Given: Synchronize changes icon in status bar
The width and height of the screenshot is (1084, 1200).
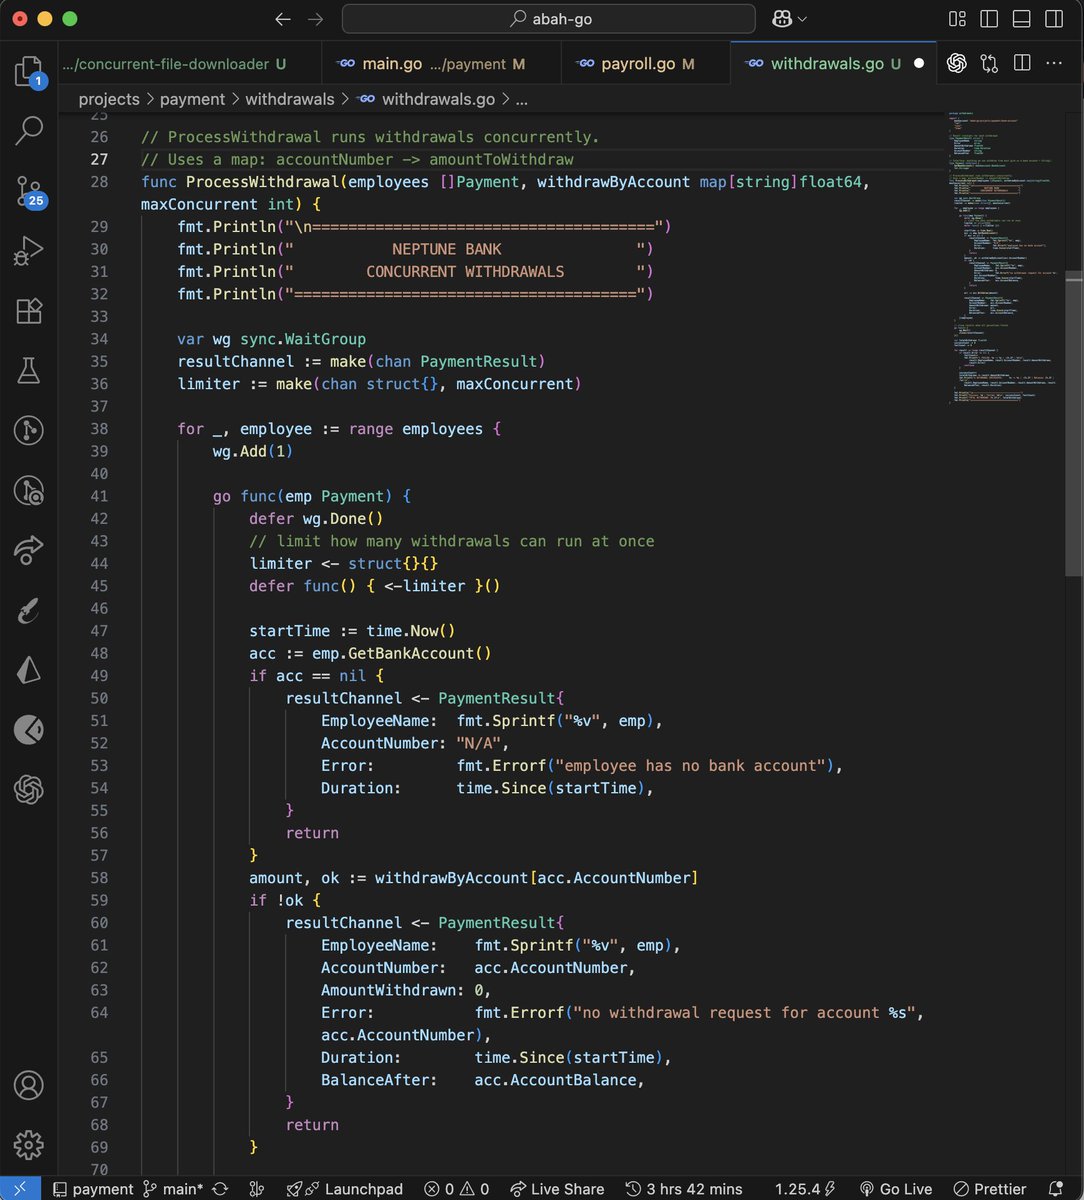Looking at the screenshot, I should (221, 1189).
